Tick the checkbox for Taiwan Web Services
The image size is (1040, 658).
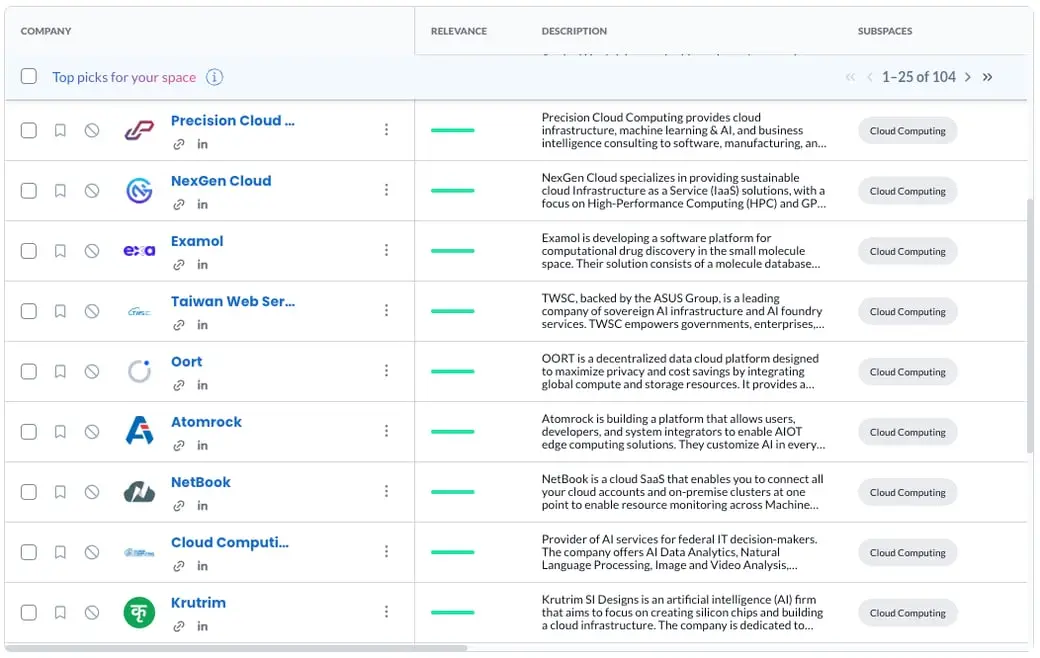29,311
